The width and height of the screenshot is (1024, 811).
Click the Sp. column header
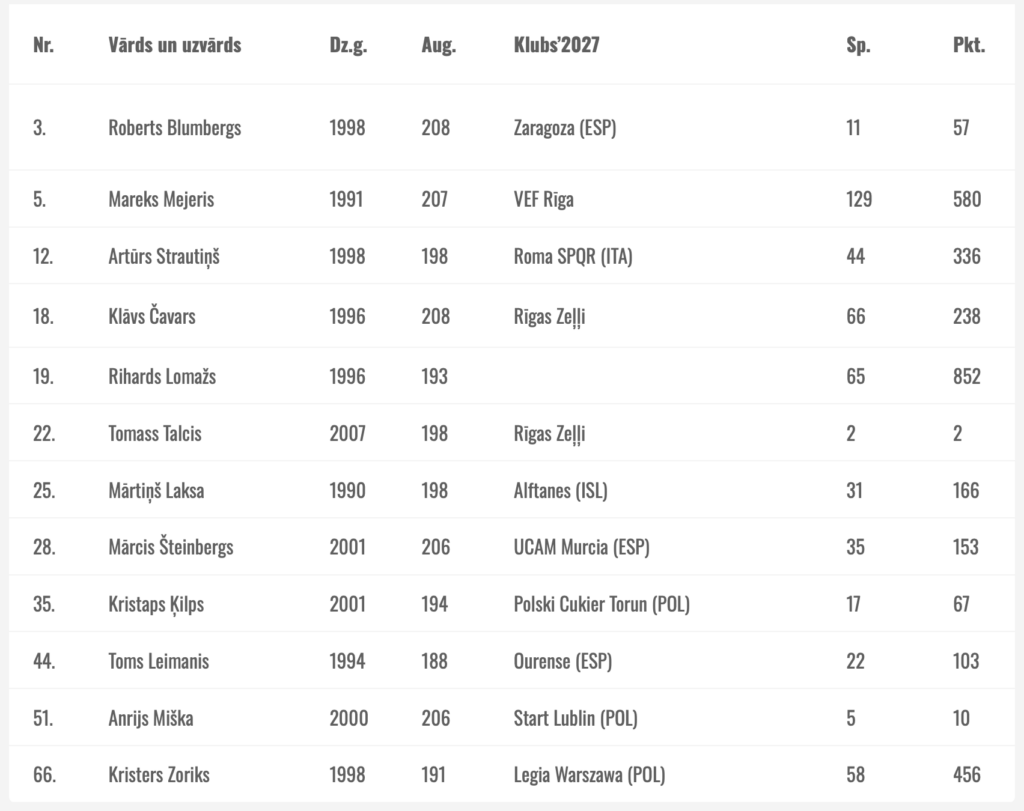(x=858, y=45)
